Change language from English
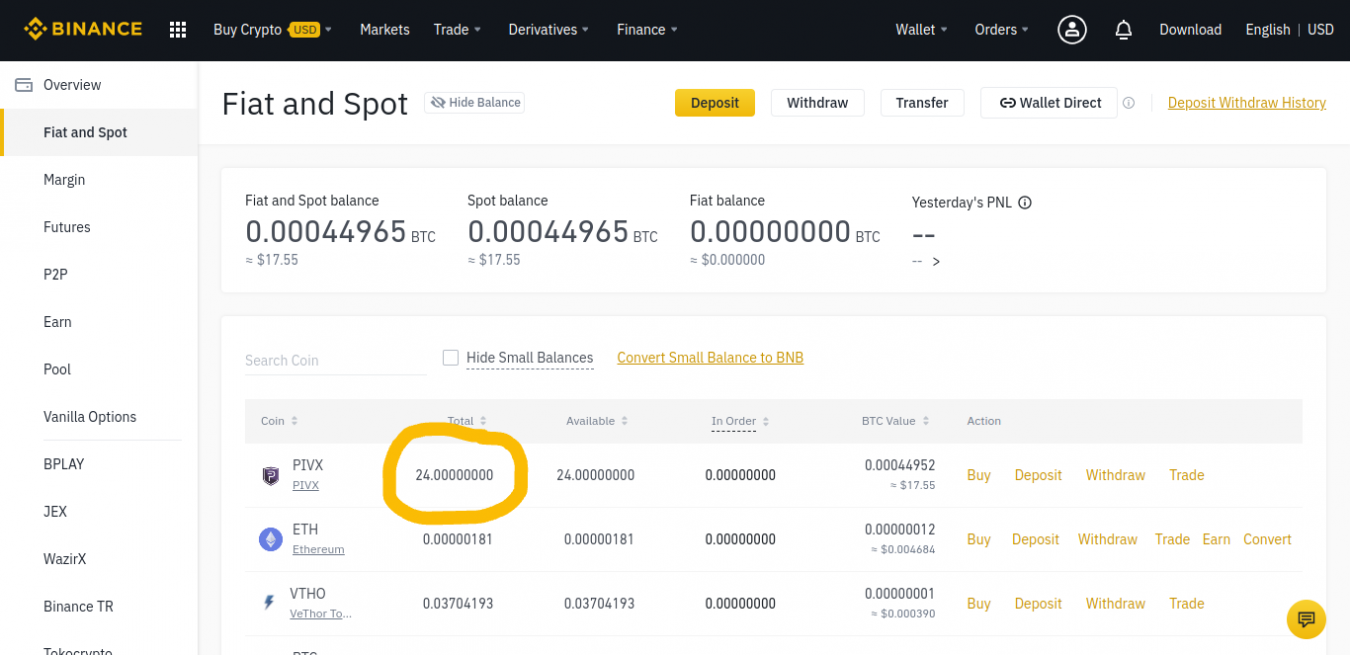1350x655 pixels. 1267,30
